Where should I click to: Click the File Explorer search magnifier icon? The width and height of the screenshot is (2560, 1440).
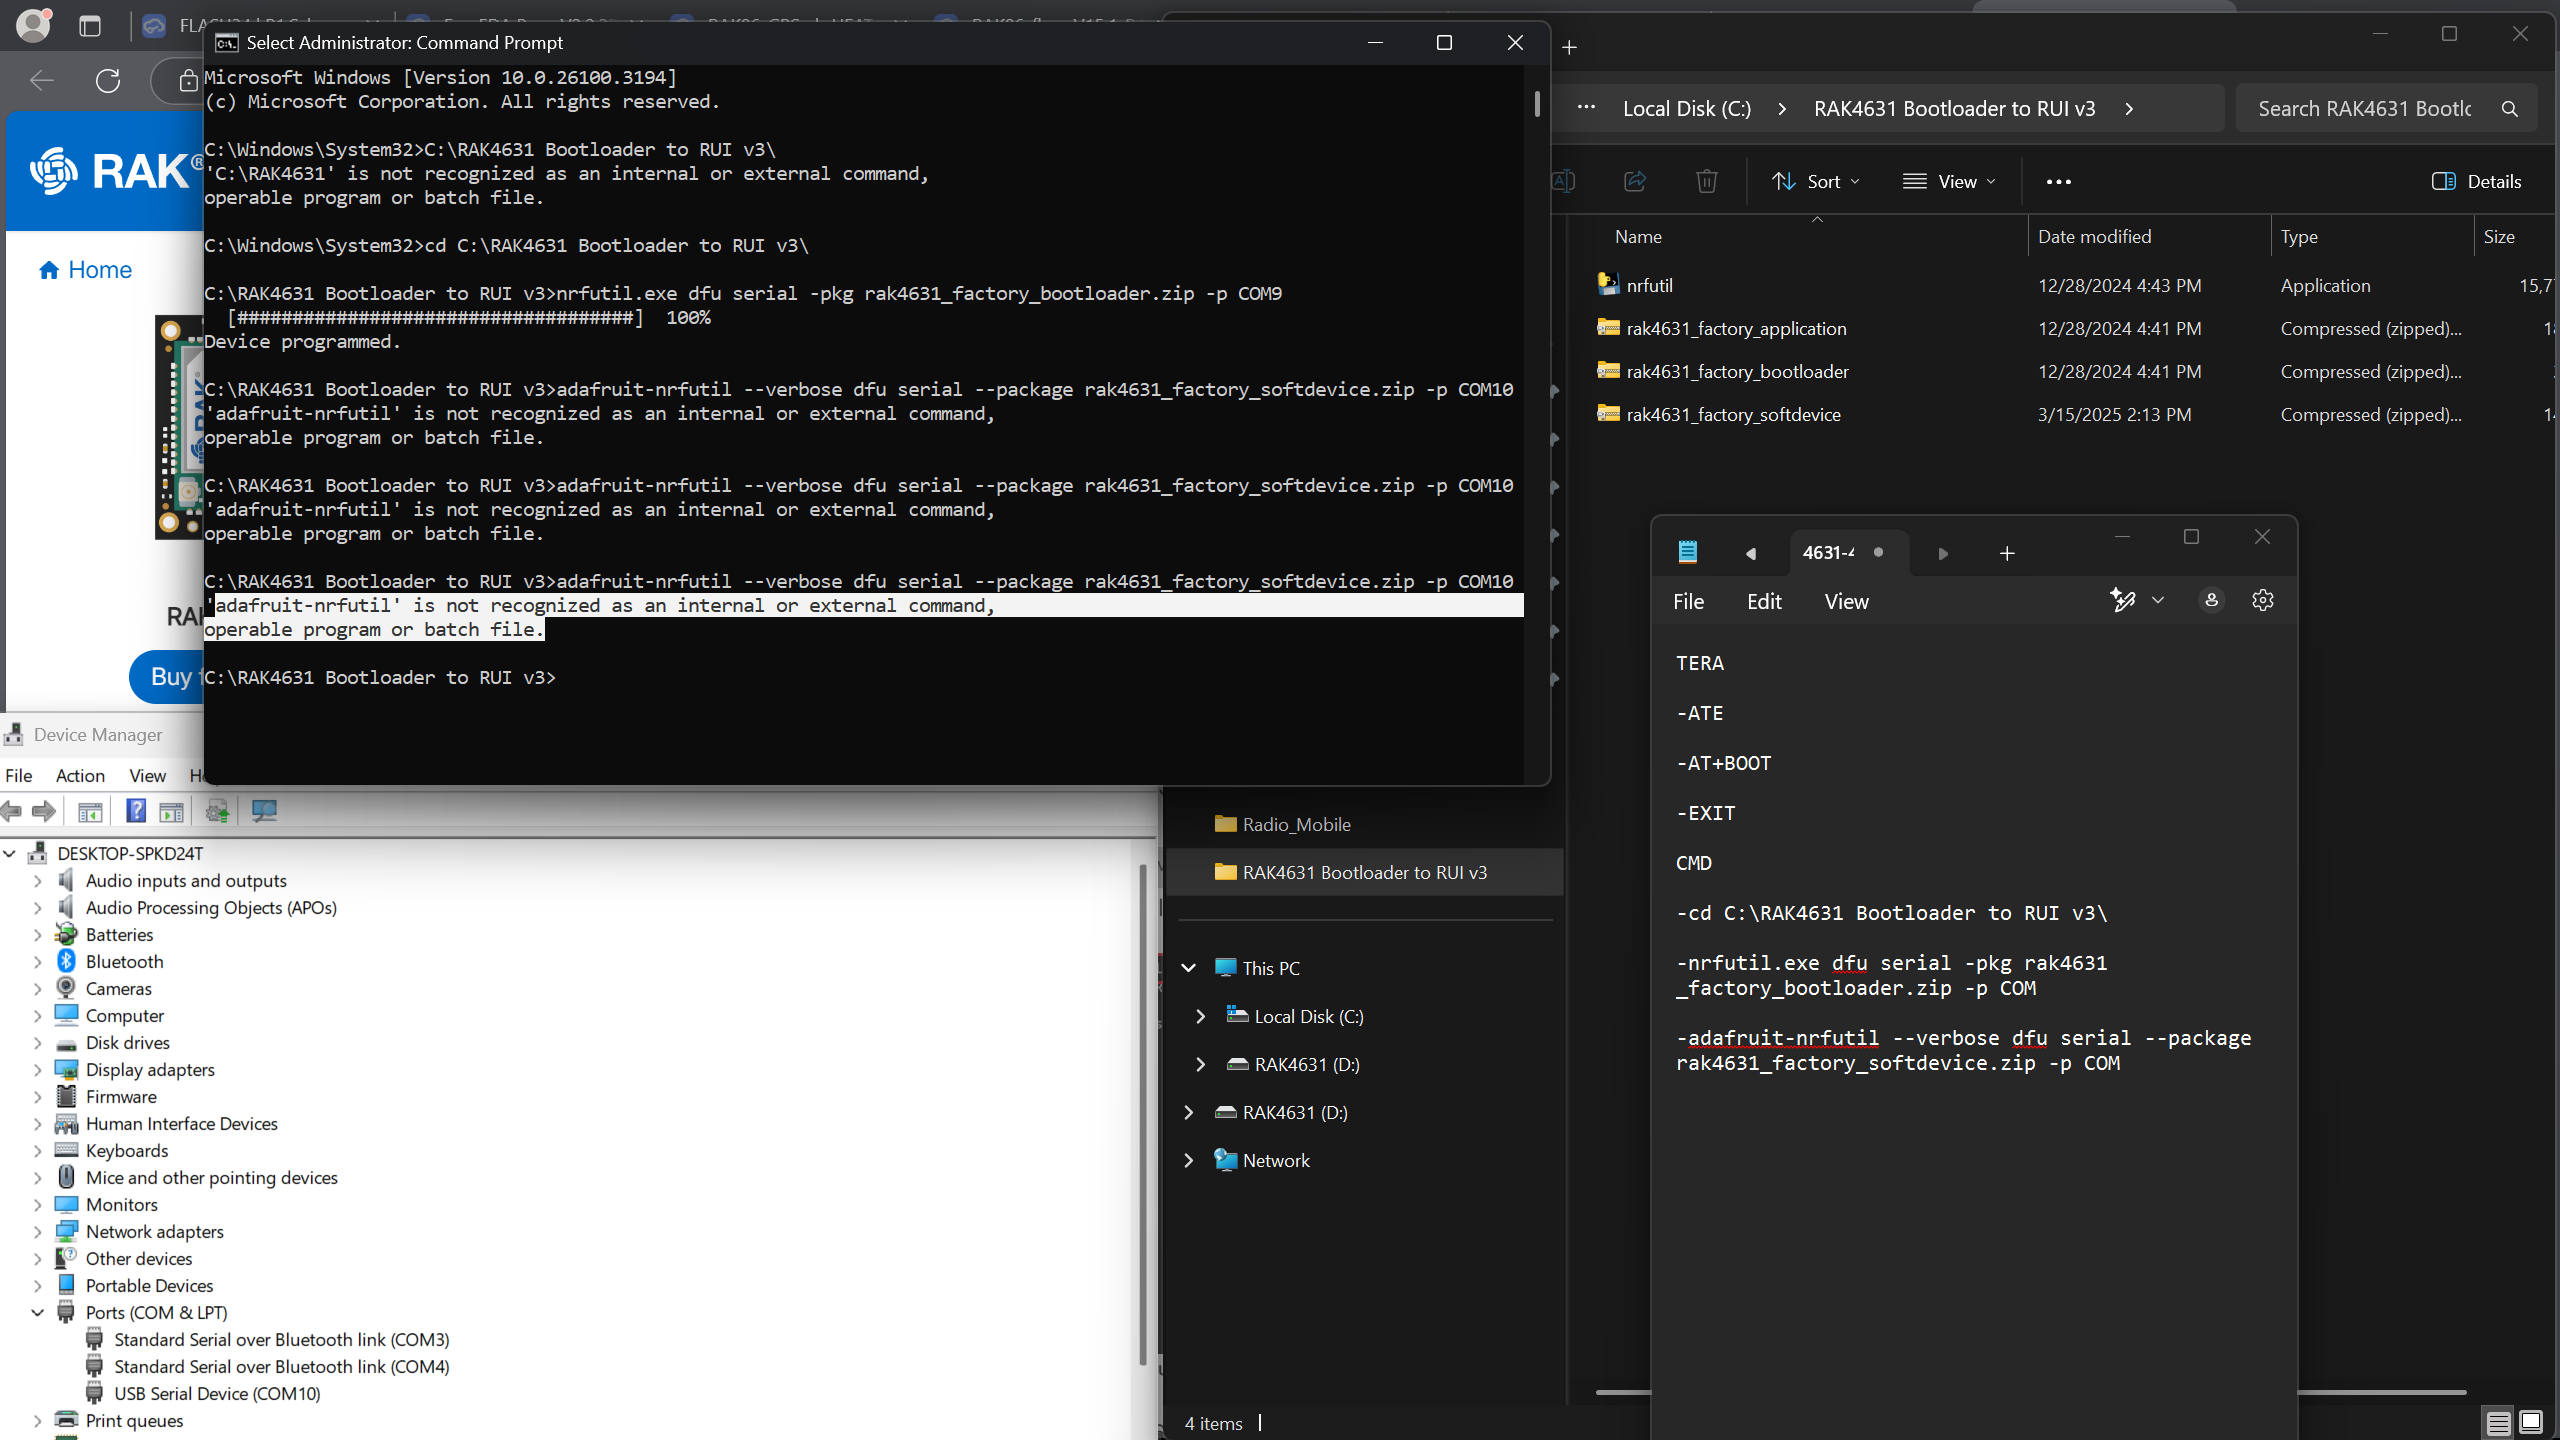(x=2509, y=109)
